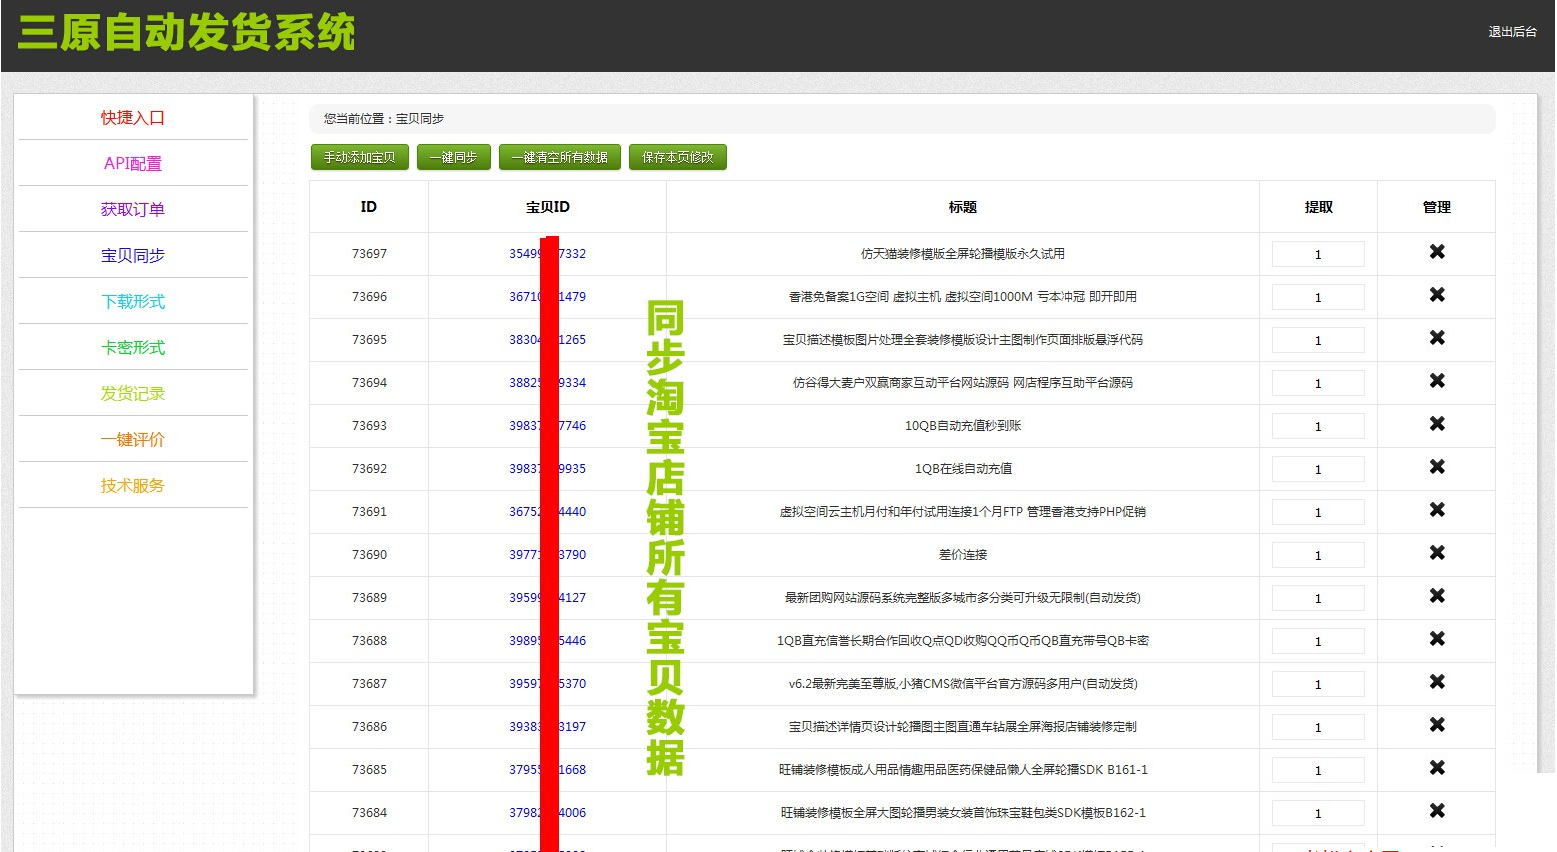Go to API配置 in sidebar
Viewport: 1557px width, 852px height.
[x=133, y=164]
